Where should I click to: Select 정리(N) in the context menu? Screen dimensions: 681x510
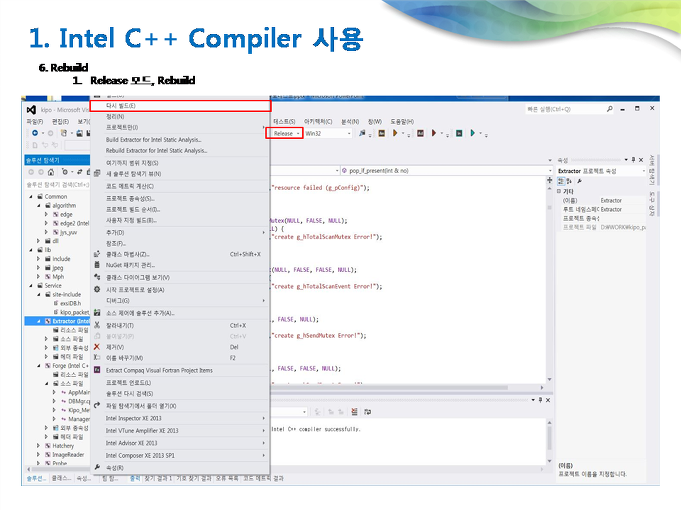click(180, 116)
